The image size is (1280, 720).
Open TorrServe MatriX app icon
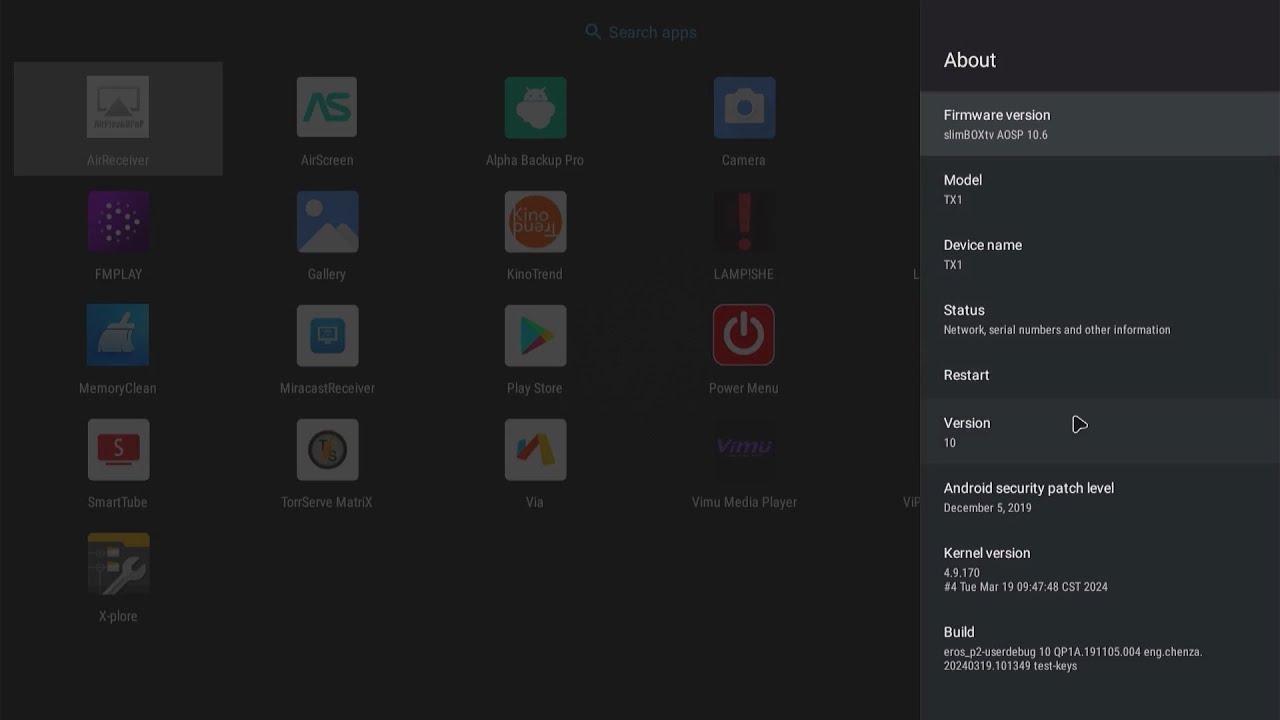327,449
